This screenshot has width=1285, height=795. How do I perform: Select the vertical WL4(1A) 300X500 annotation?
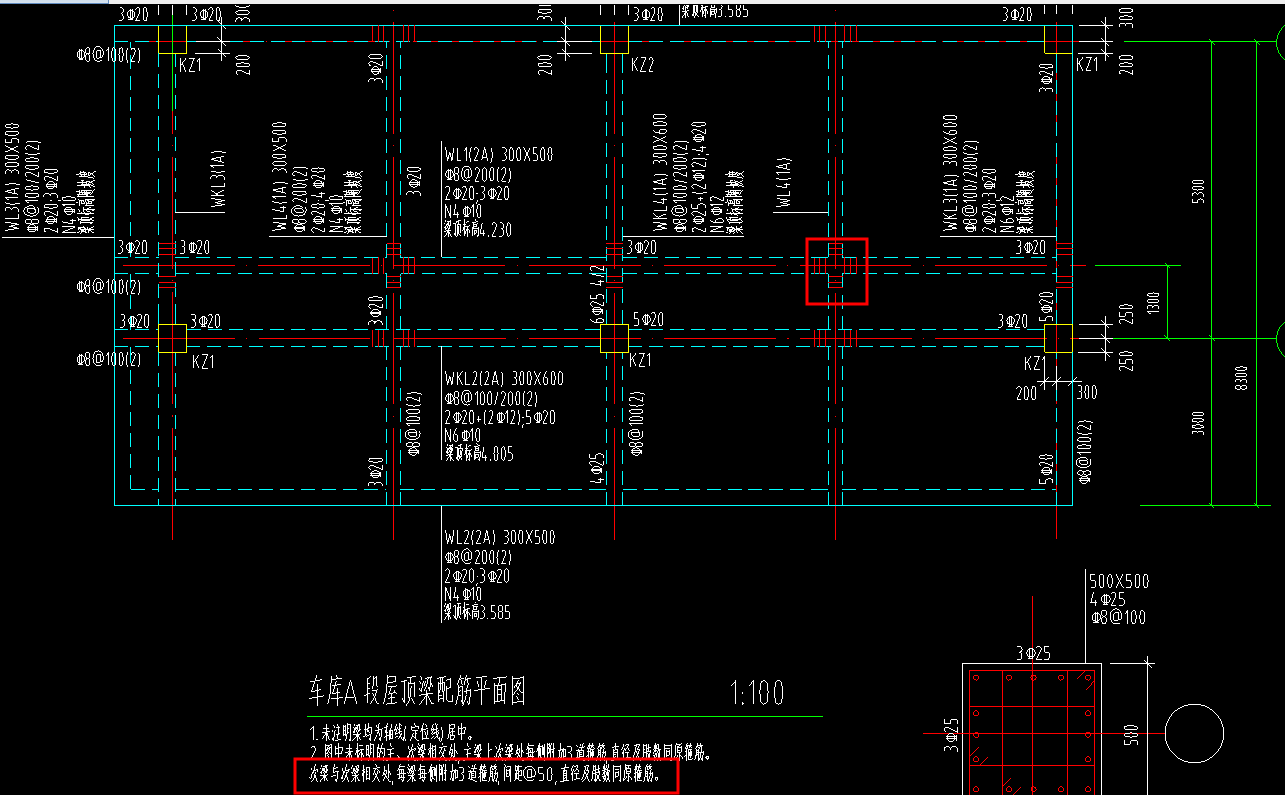(x=279, y=176)
